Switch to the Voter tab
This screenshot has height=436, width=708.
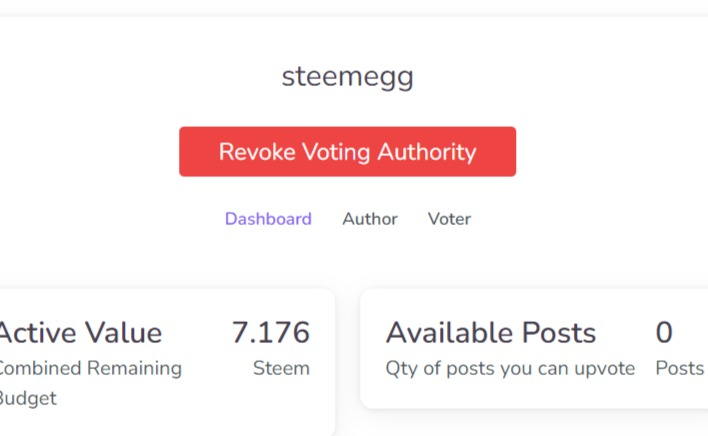[449, 219]
